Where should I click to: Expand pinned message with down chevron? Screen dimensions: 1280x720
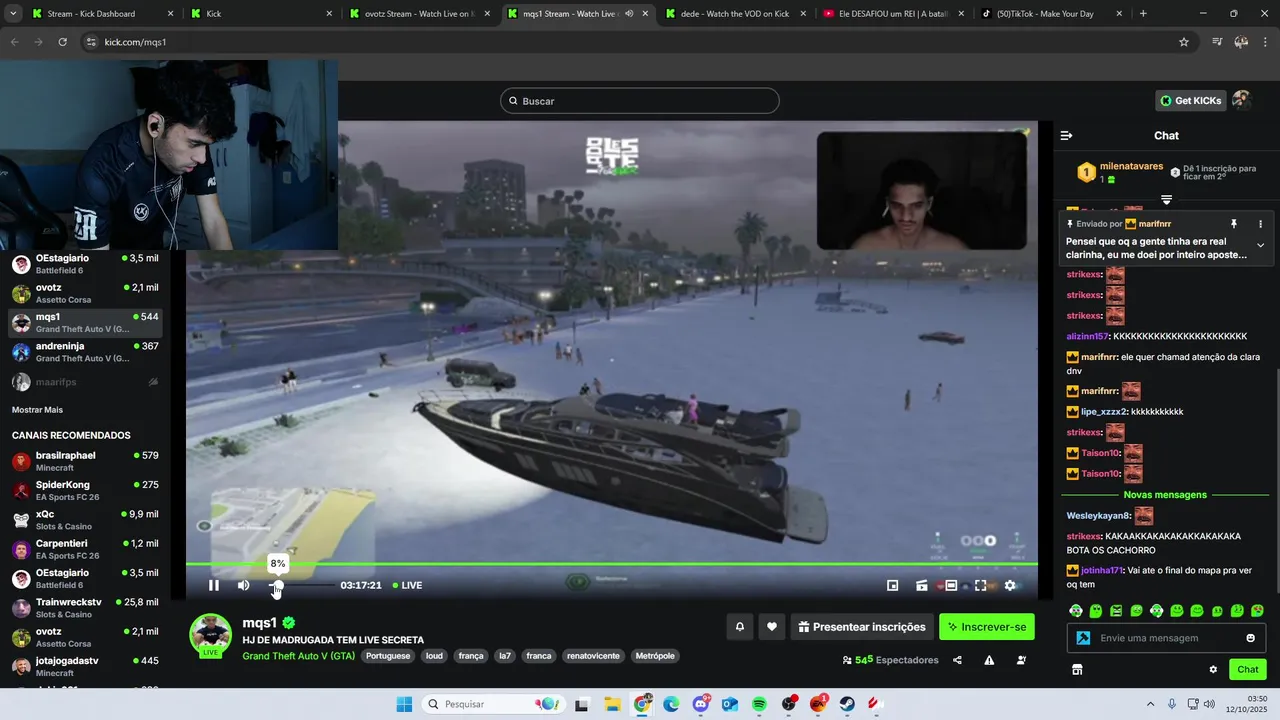(1260, 245)
